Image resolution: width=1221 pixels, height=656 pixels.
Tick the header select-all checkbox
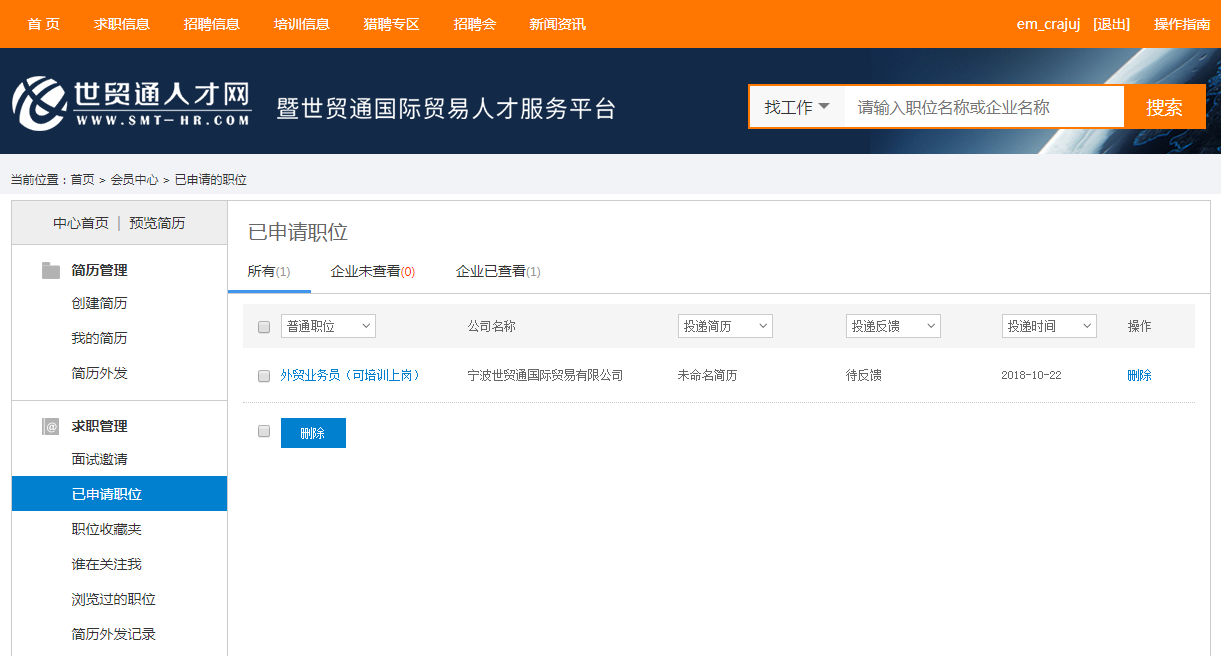[264, 327]
